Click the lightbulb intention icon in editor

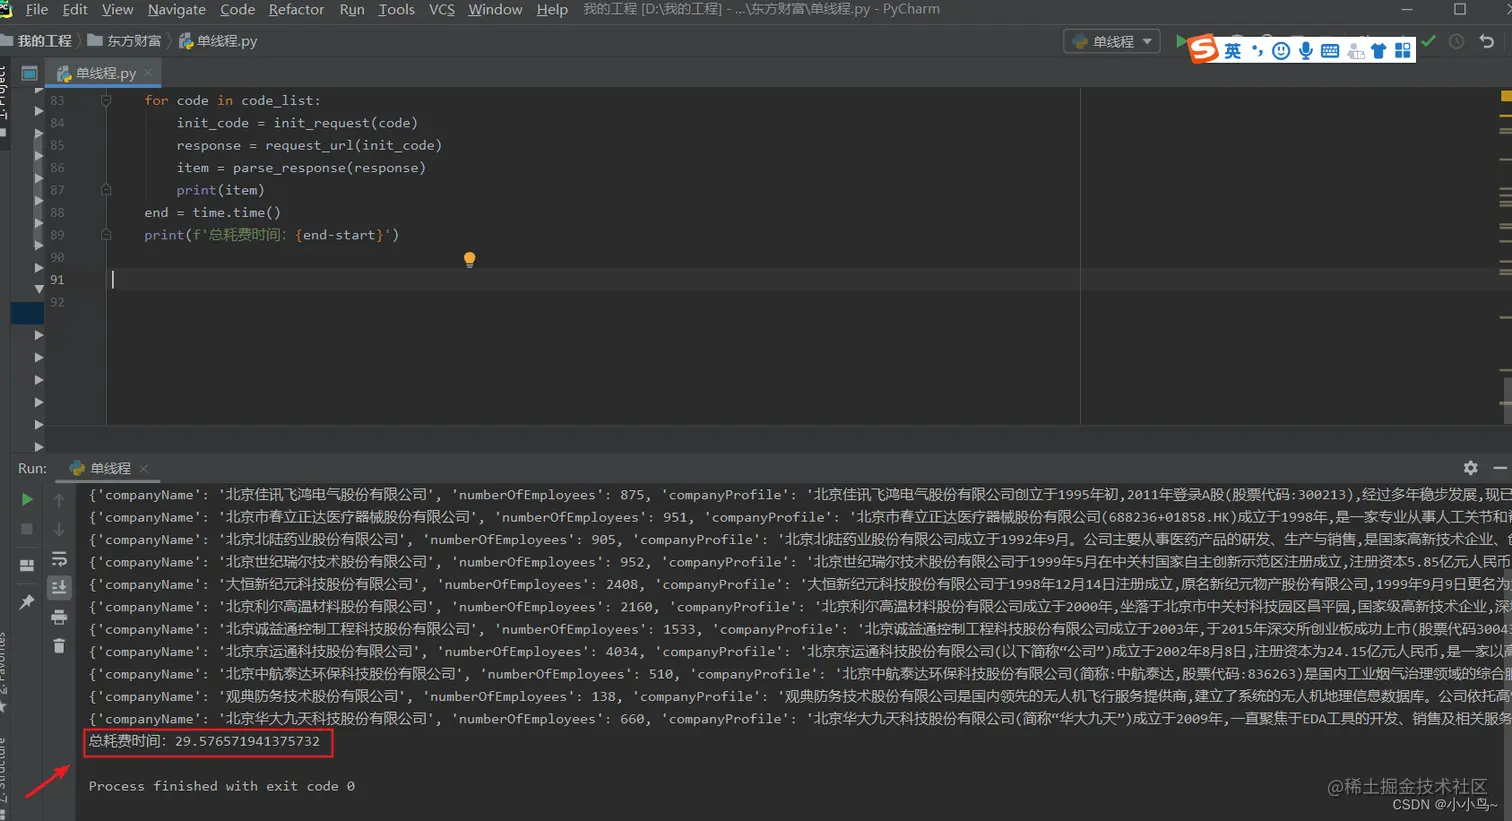469,259
